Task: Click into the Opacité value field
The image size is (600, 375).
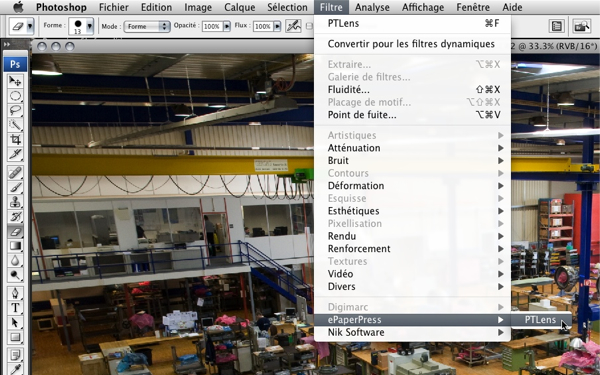Action: pyautogui.click(x=212, y=26)
